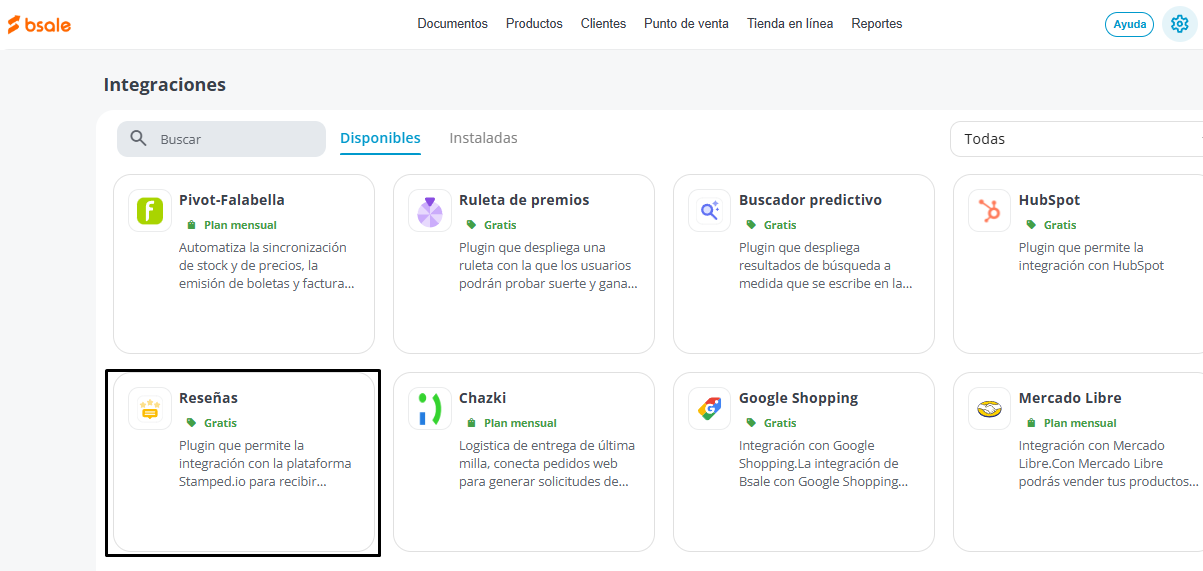The height and width of the screenshot is (571, 1203).
Task: Open the Reseñas integration title
Action: (208, 398)
